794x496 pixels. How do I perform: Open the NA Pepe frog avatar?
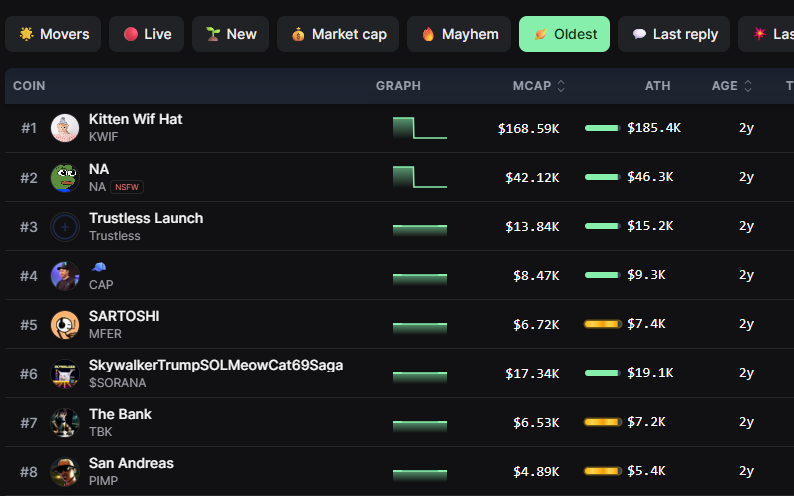click(65, 178)
